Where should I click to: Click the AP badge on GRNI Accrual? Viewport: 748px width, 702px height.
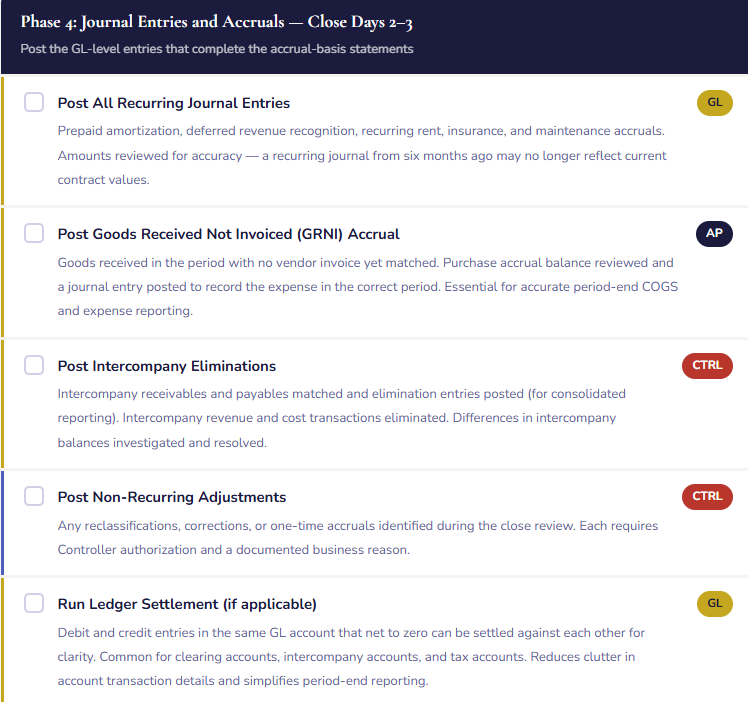point(714,234)
